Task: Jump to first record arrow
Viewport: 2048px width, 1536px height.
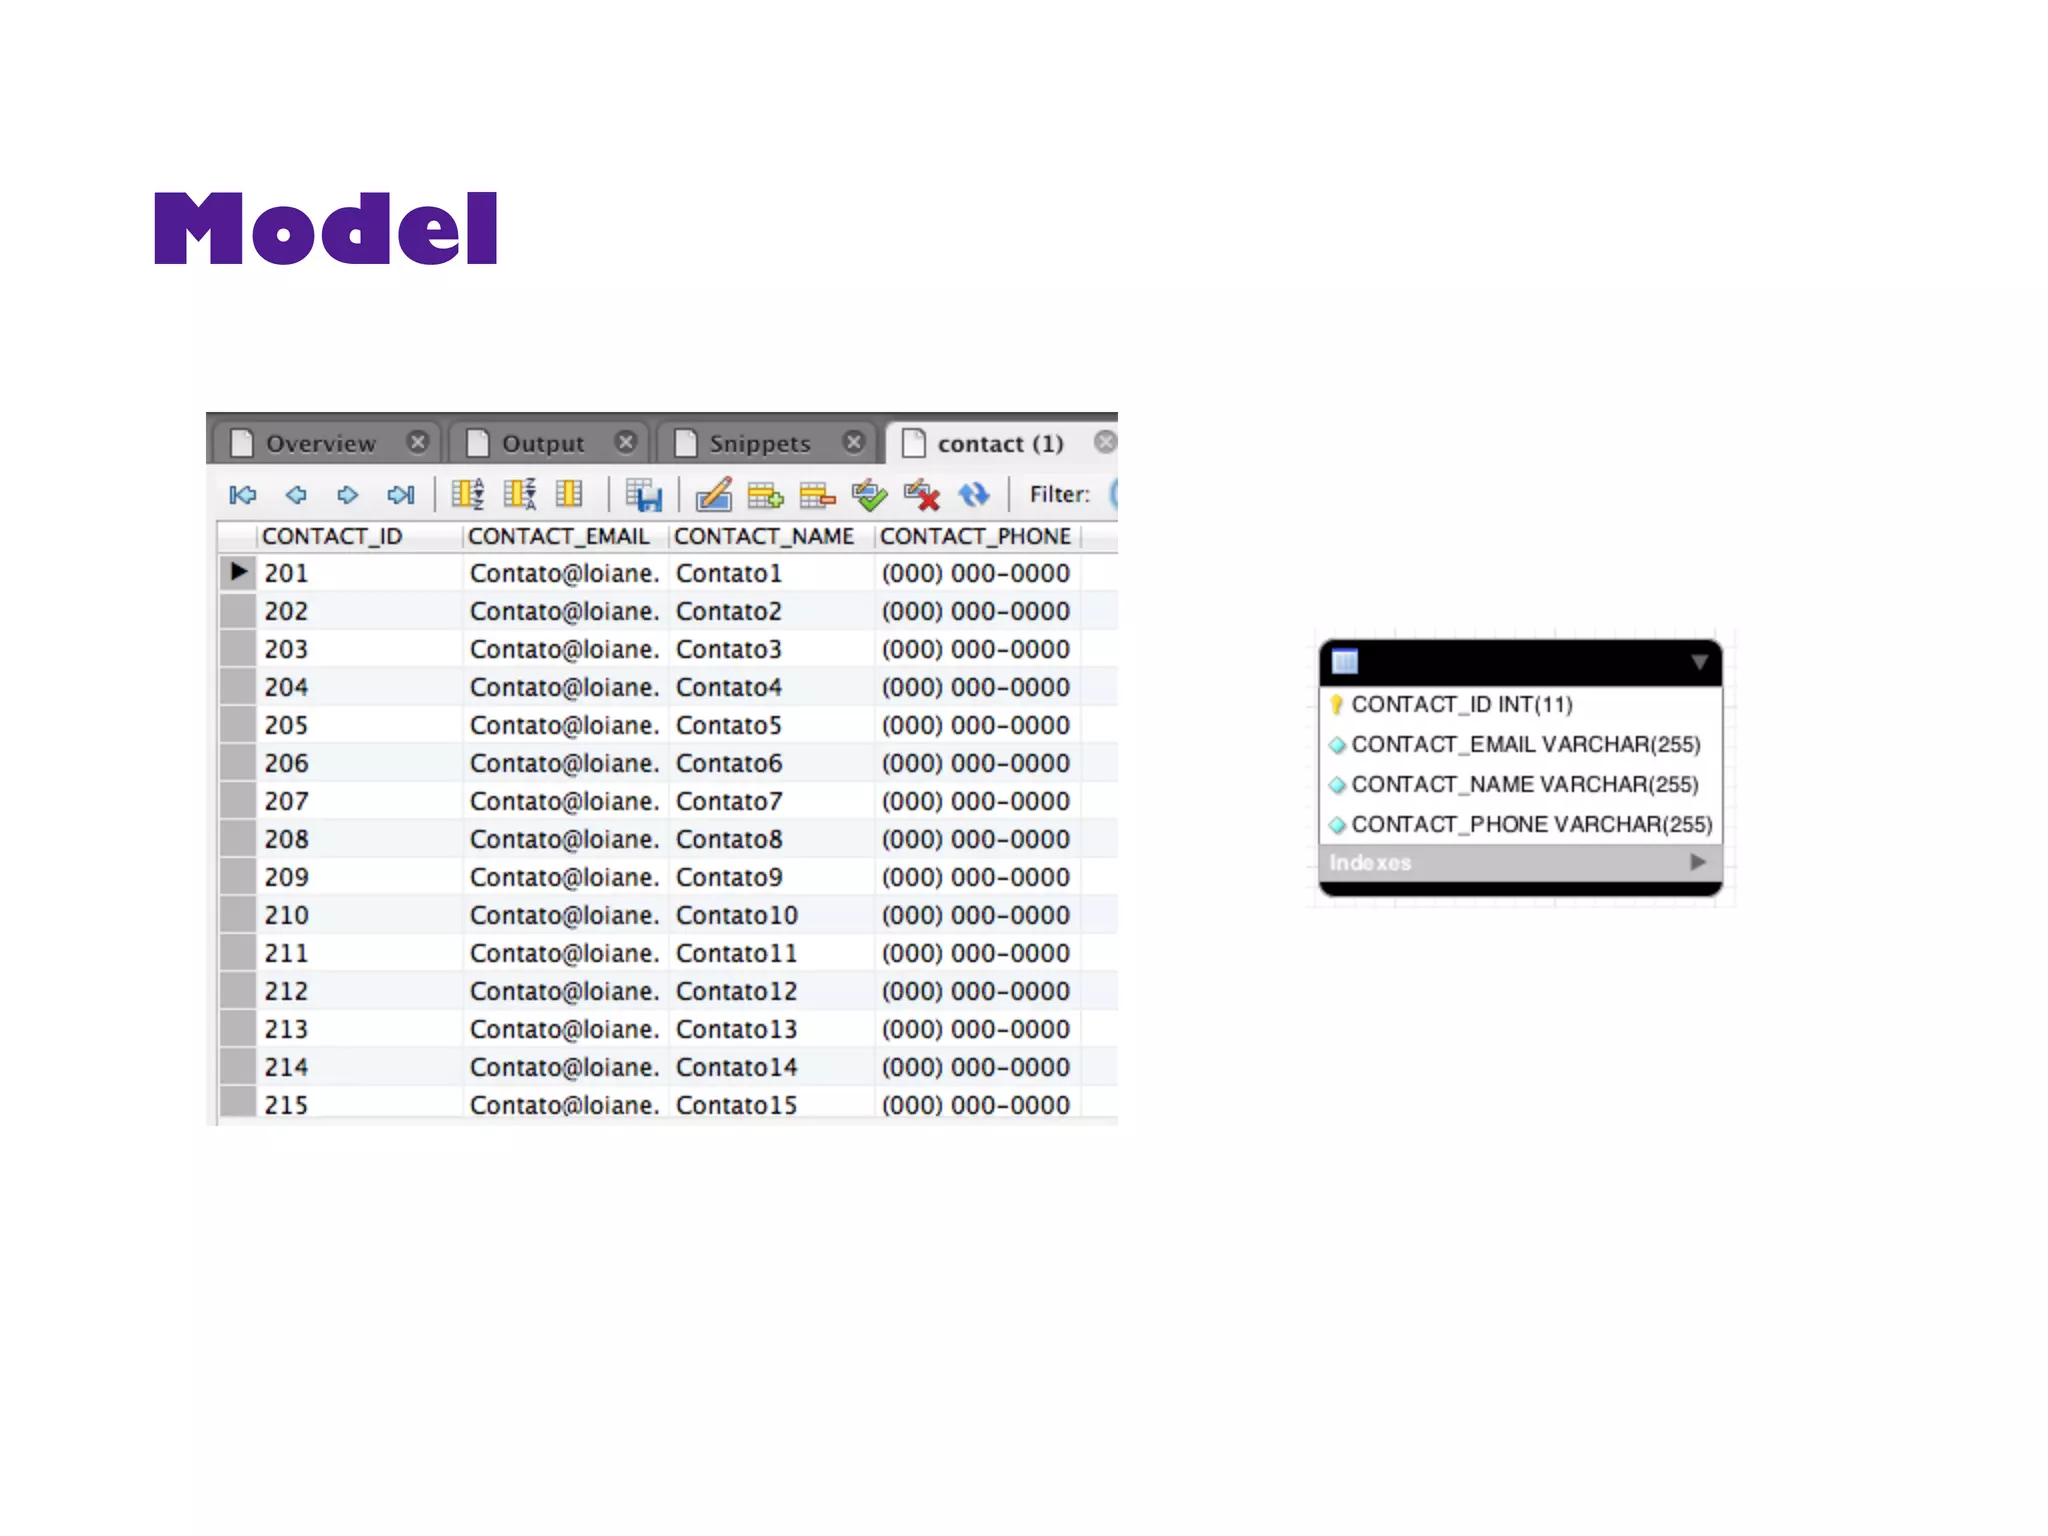Action: [243, 495]
